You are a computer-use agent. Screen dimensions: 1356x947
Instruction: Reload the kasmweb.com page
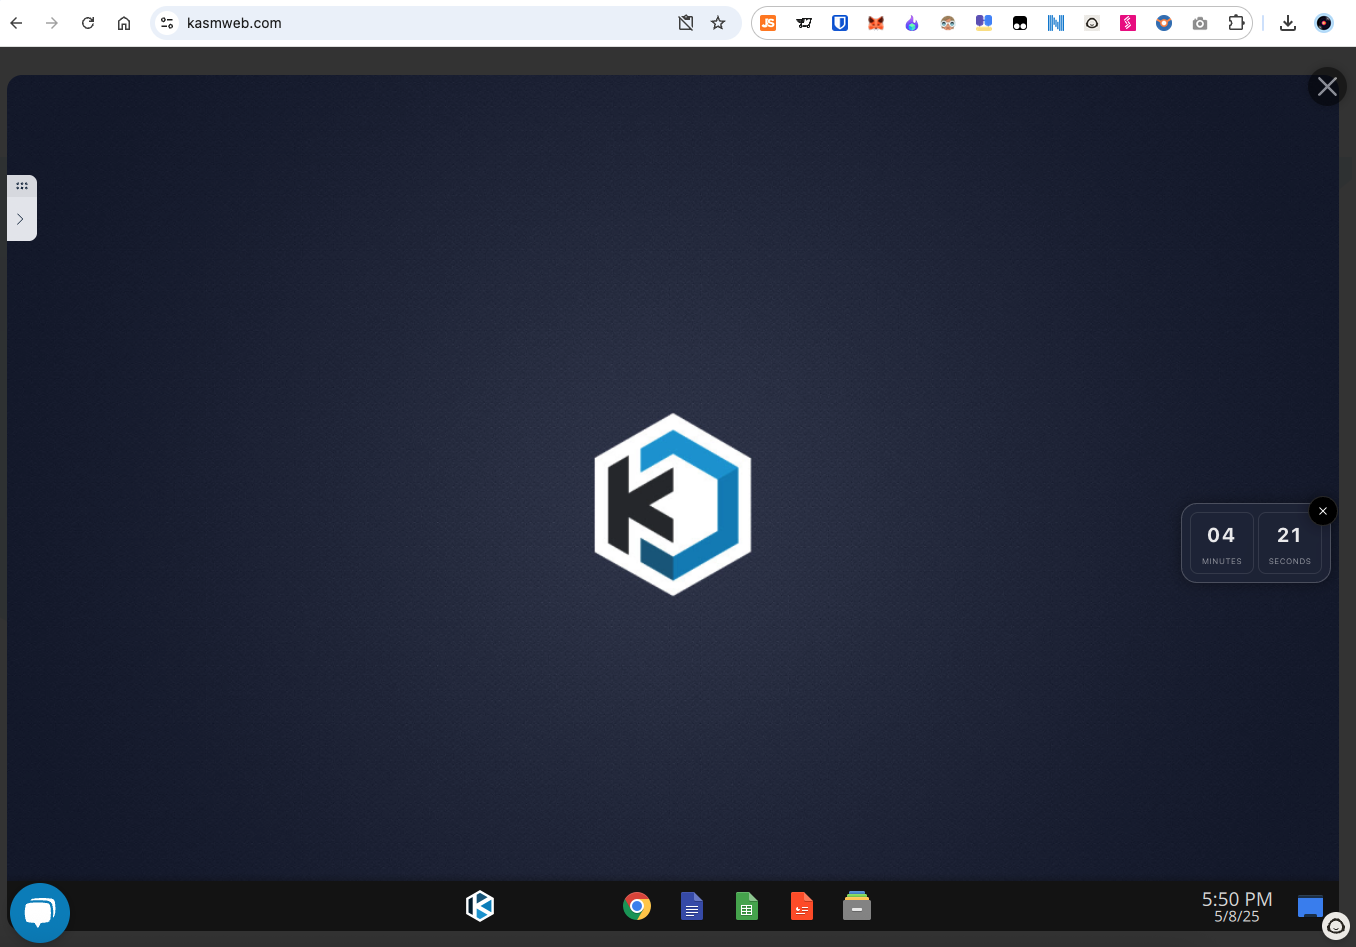tap(88, 23)
